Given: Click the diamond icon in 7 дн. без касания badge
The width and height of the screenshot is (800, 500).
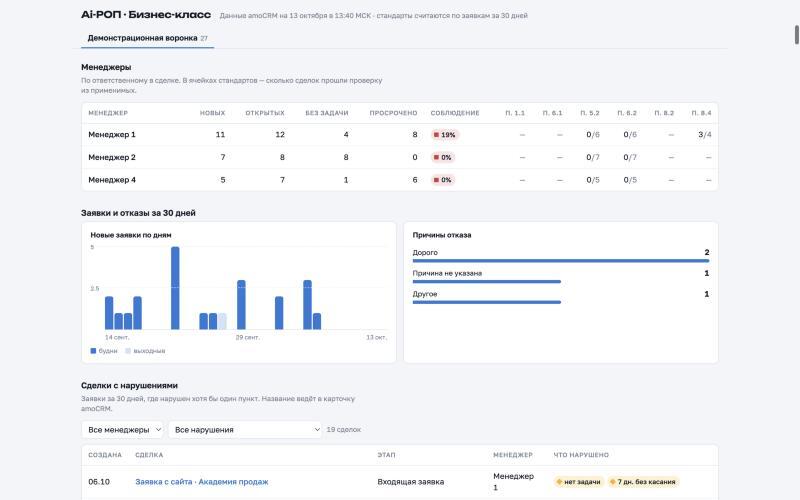Looking at the screenshot, I should click(x=613, y=482).
